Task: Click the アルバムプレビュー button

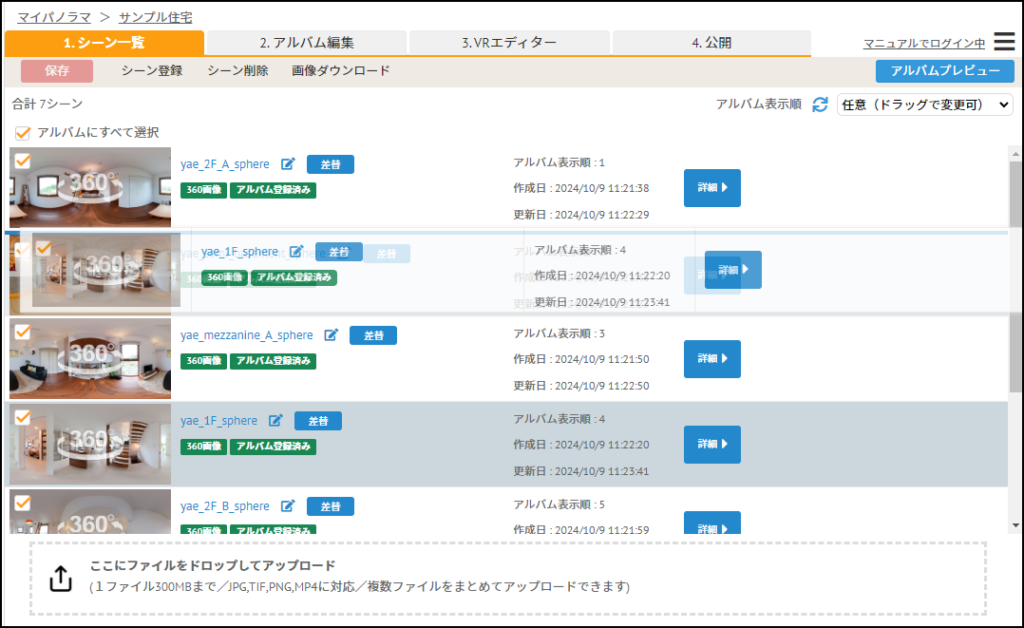Action: coord(945,71)
